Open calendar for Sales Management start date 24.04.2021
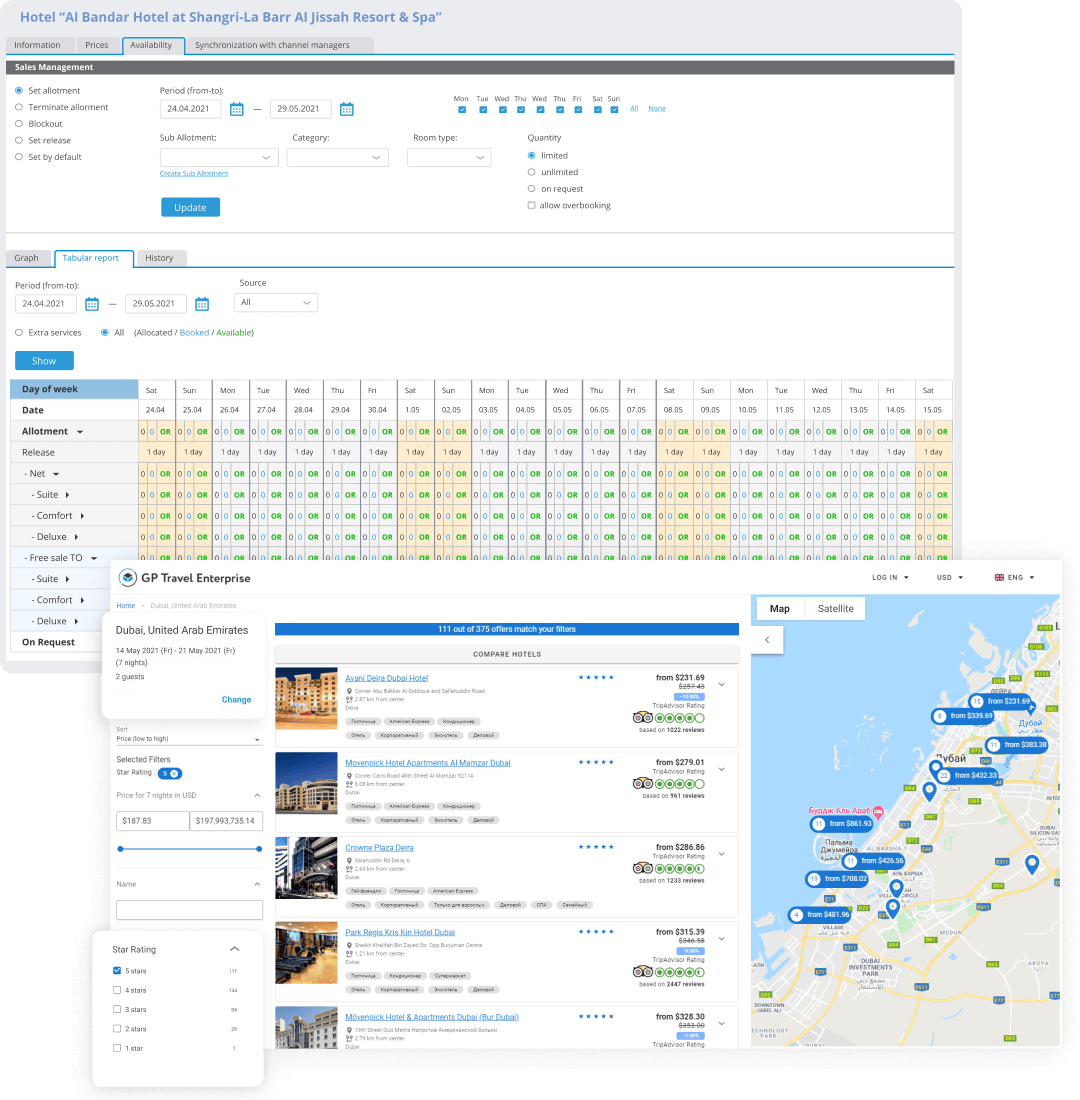The height and width of the screenshot is (1100, 1080). point(236,109)
